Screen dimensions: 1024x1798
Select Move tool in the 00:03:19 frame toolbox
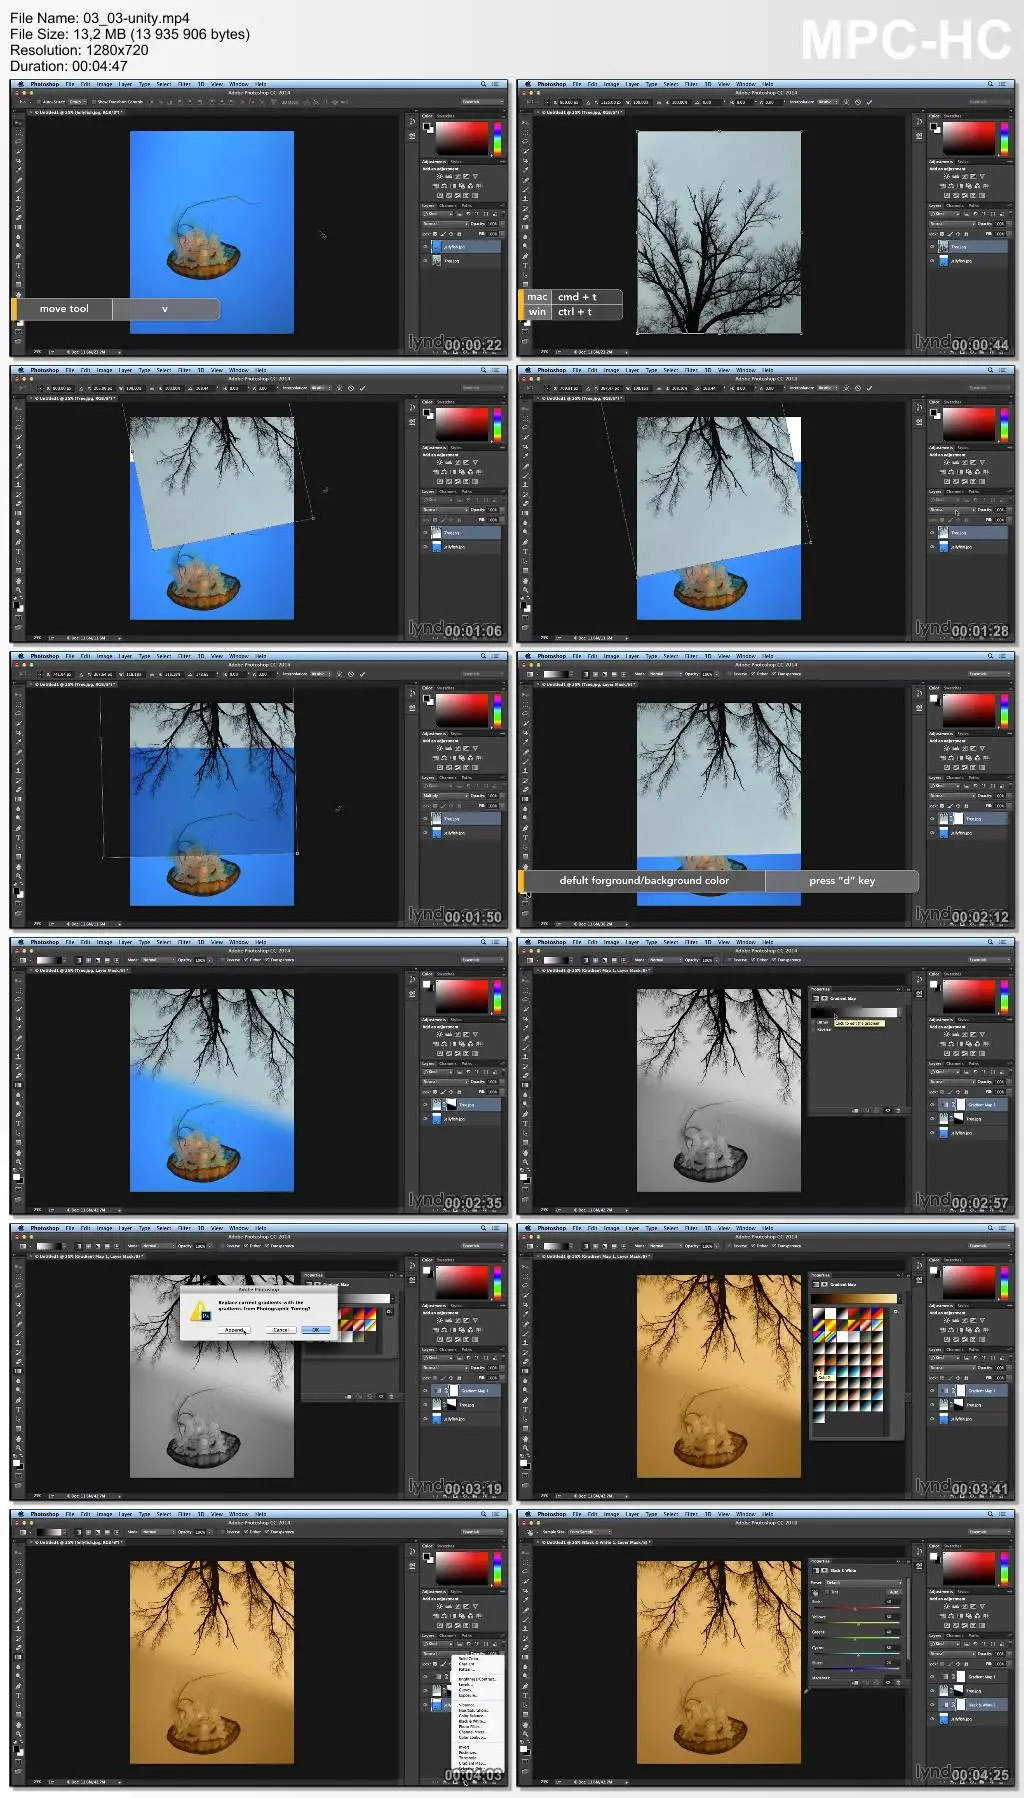tap(18, 1266)
